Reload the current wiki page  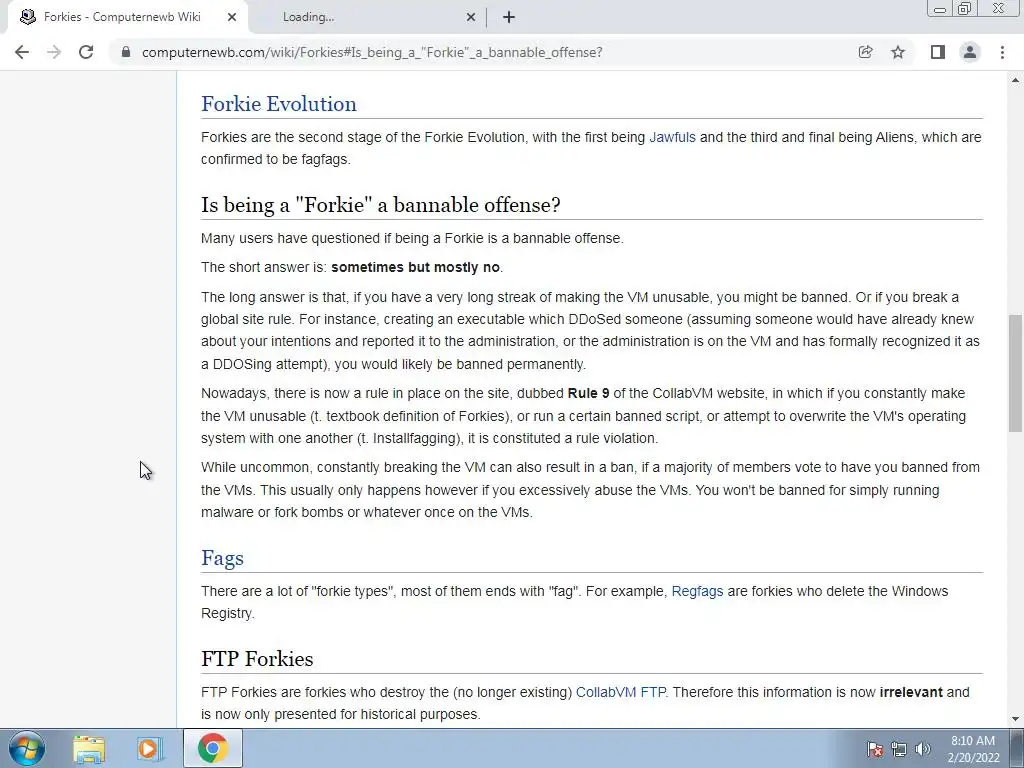(86, 52)
